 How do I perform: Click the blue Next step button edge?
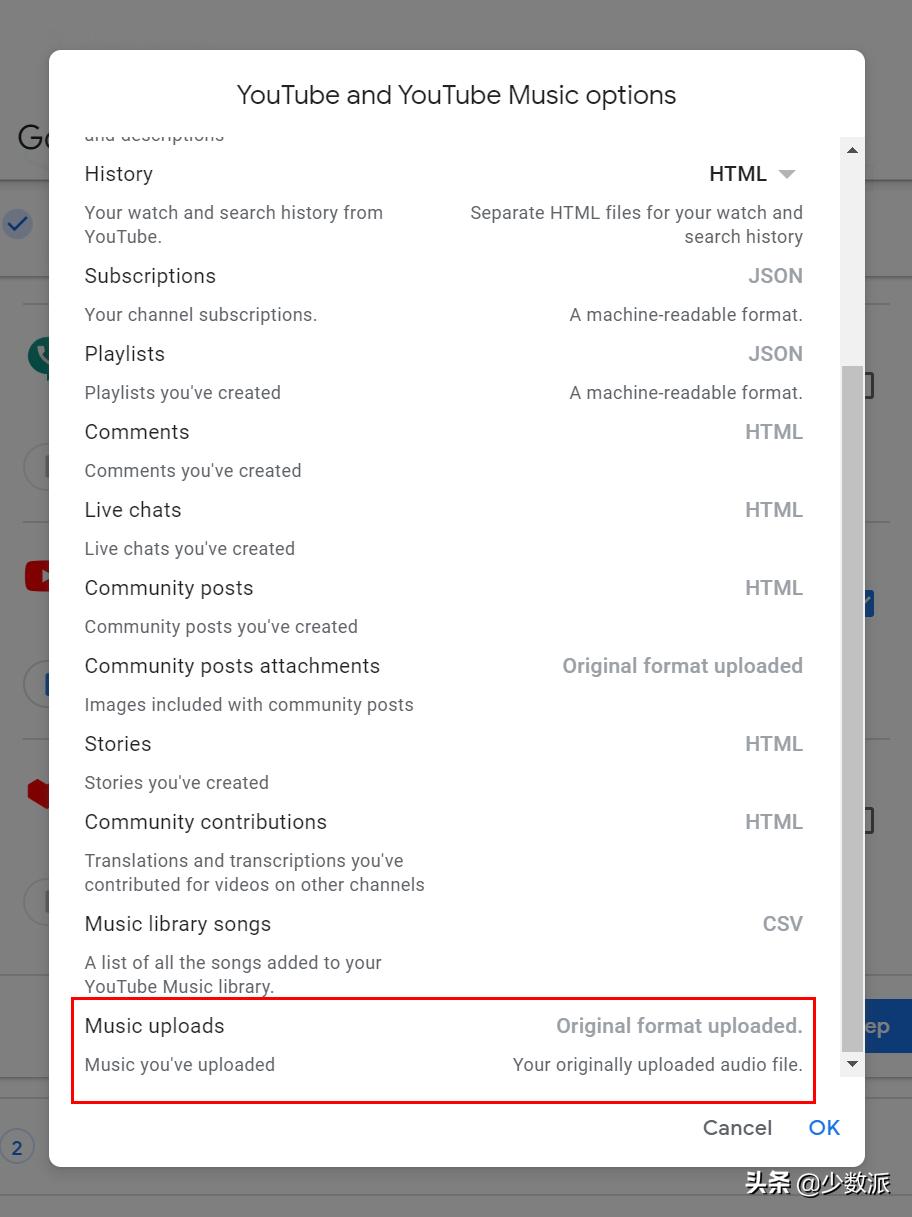pos(886,1026)
